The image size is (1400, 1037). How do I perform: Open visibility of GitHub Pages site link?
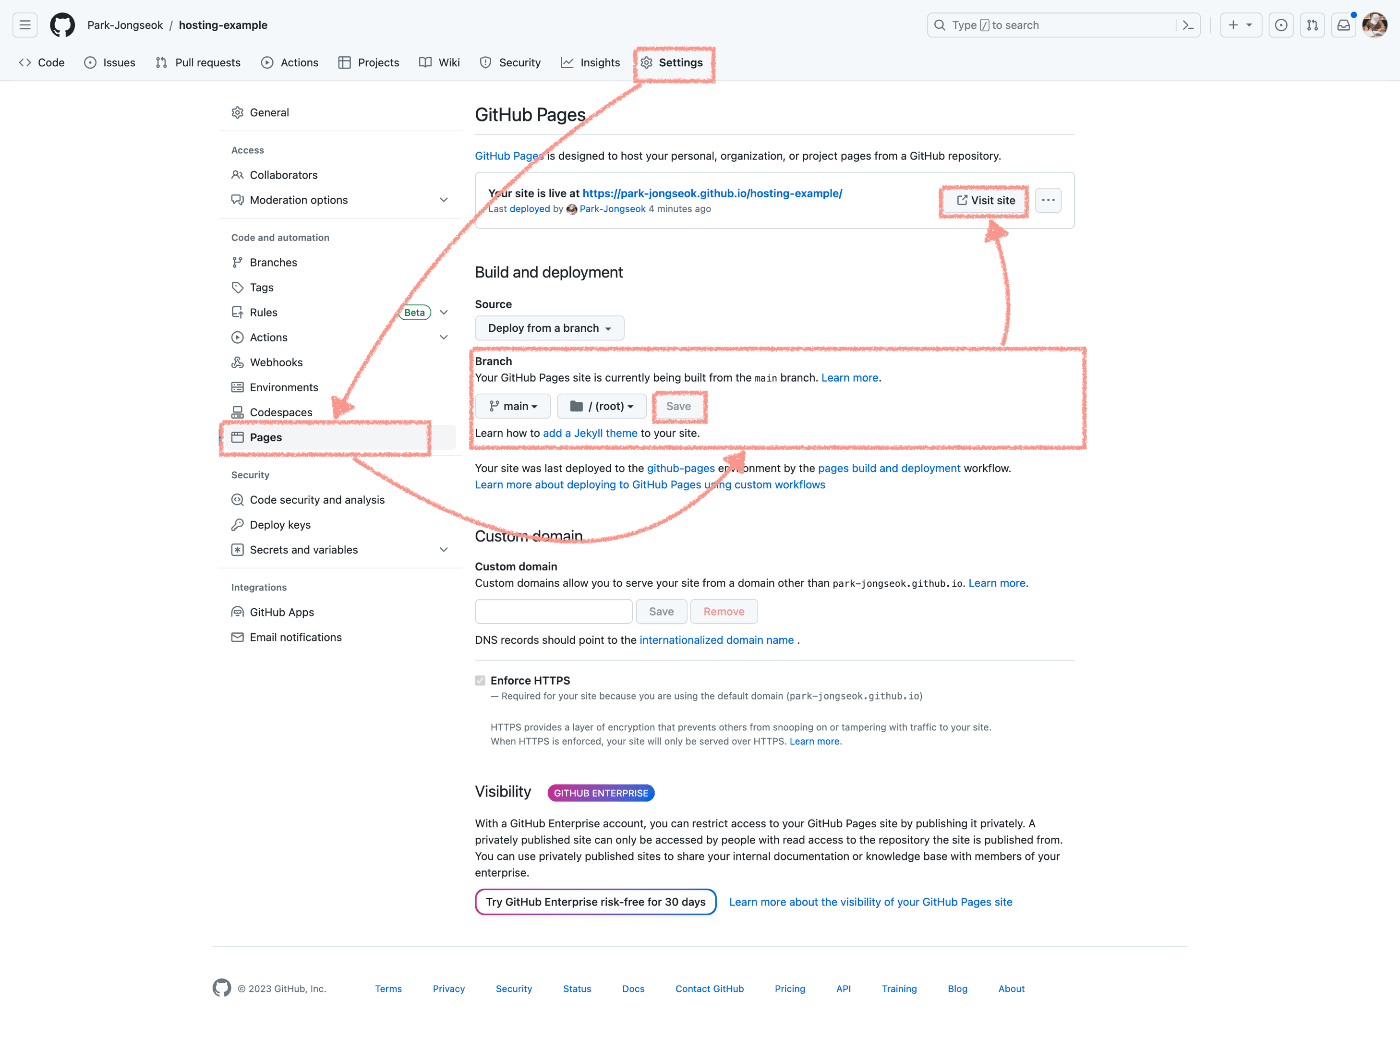871,902
